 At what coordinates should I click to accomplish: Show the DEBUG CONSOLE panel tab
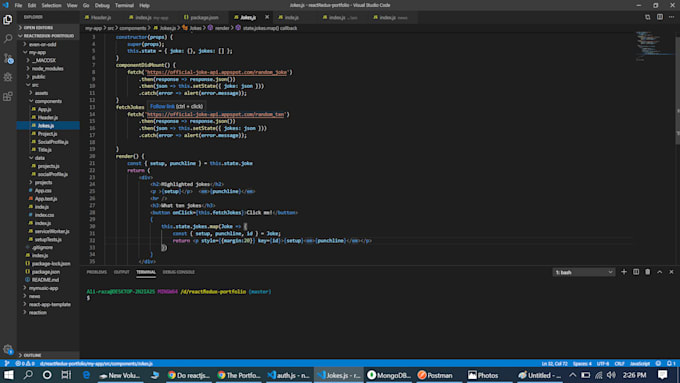pos(179,272)
